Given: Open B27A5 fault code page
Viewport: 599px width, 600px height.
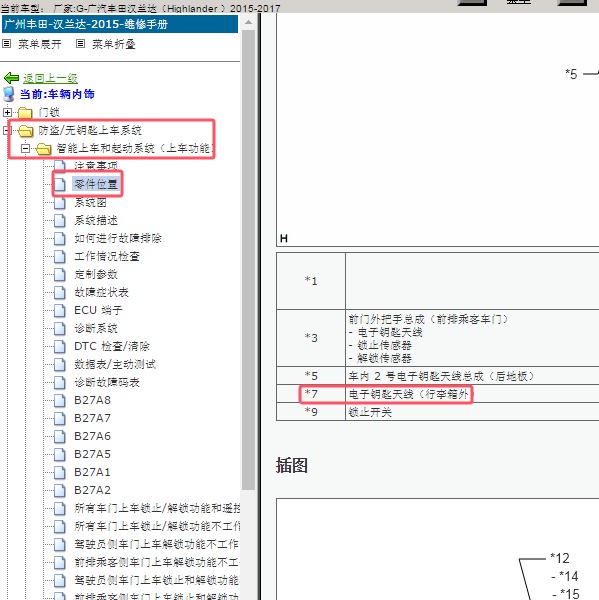Looking at the screenshot, I should 92,454.
